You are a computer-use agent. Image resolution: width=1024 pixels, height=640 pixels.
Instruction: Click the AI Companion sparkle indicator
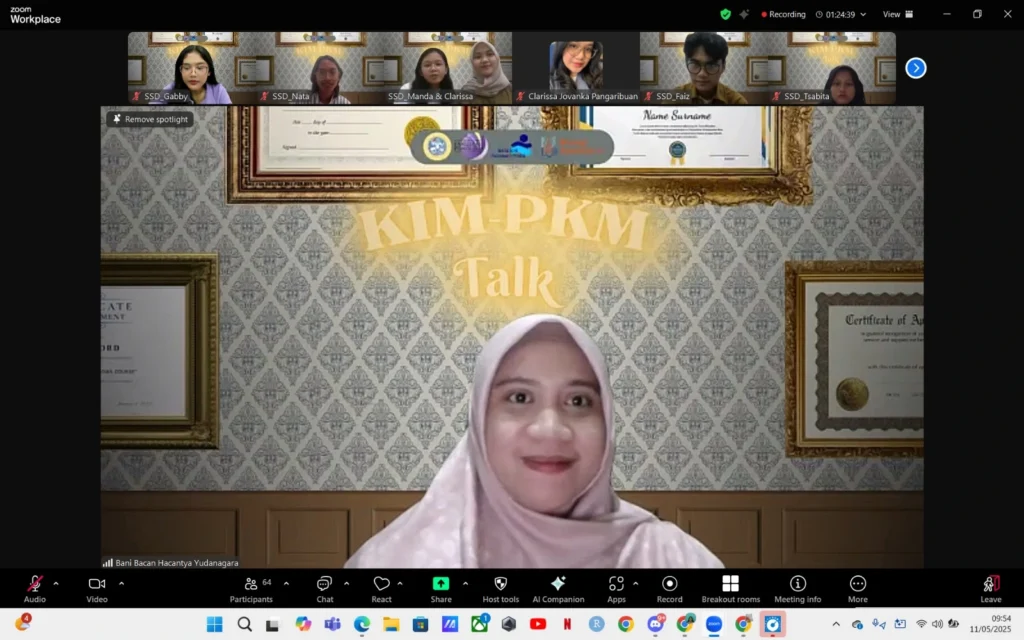(x=744, y=14)
